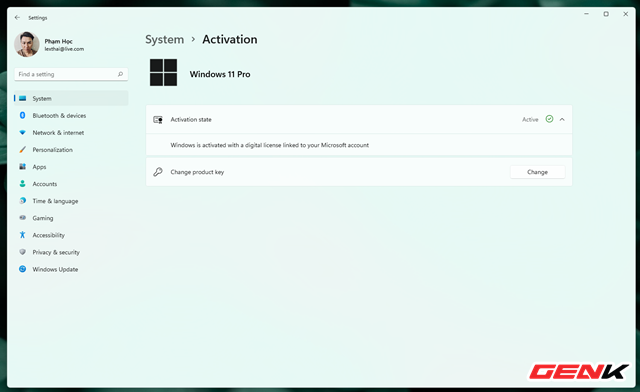640x392 pixels.
Task: Minimize the Settings window
Action: point(587,14)
